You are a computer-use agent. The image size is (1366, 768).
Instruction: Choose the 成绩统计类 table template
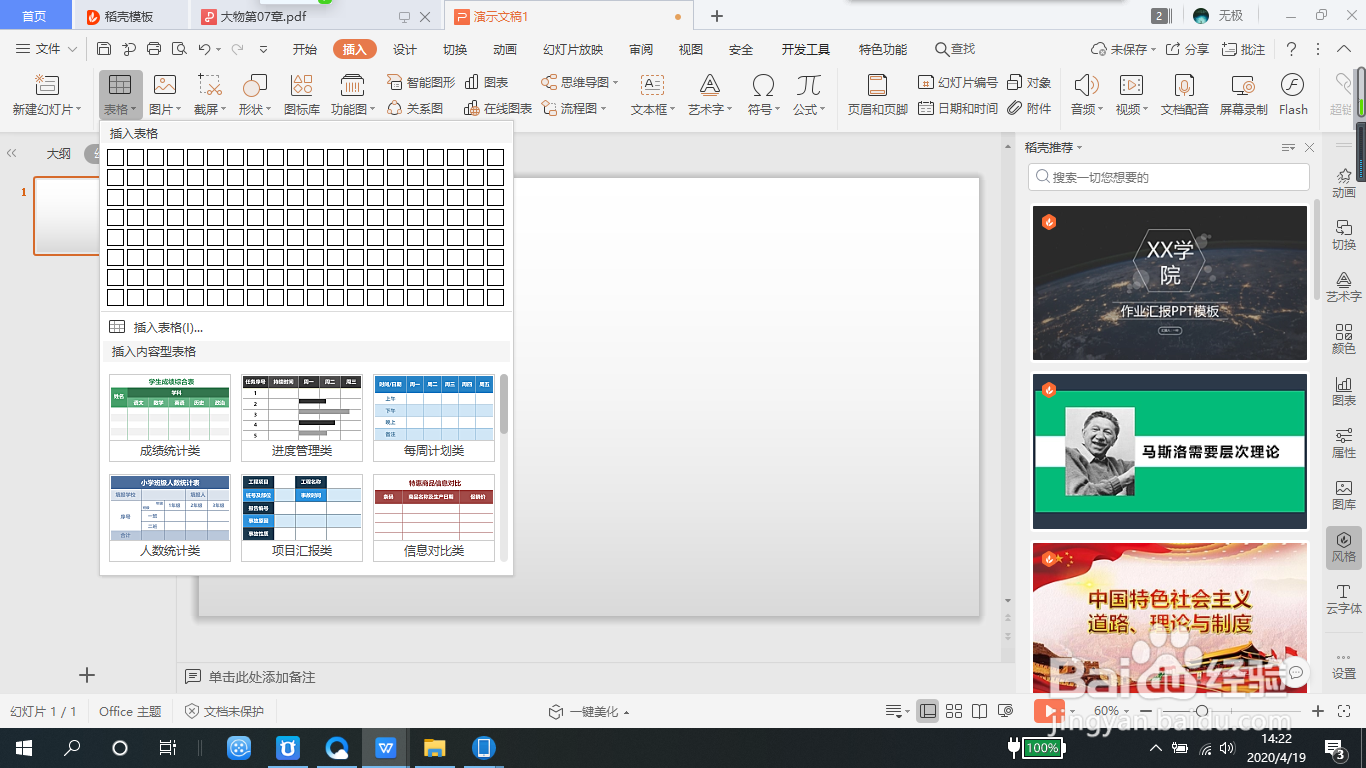[170, 417]
